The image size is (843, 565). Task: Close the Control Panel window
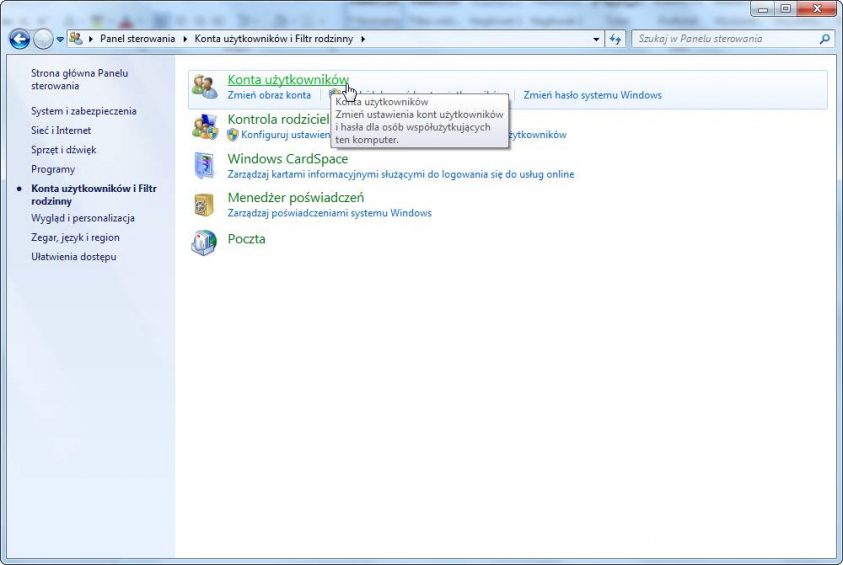pos(817,9)
